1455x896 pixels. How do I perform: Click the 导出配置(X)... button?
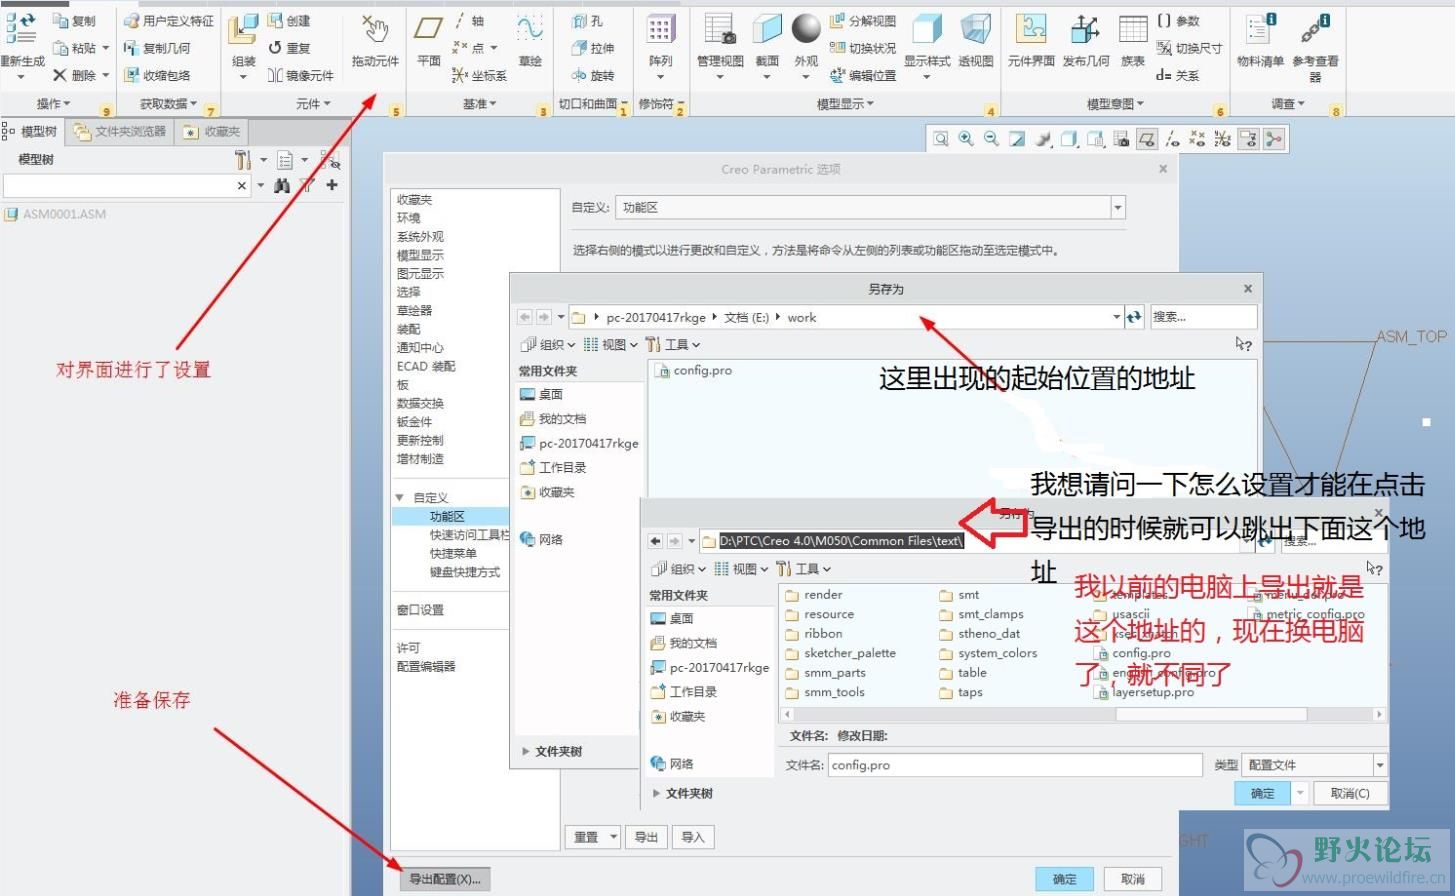point(445,879)
